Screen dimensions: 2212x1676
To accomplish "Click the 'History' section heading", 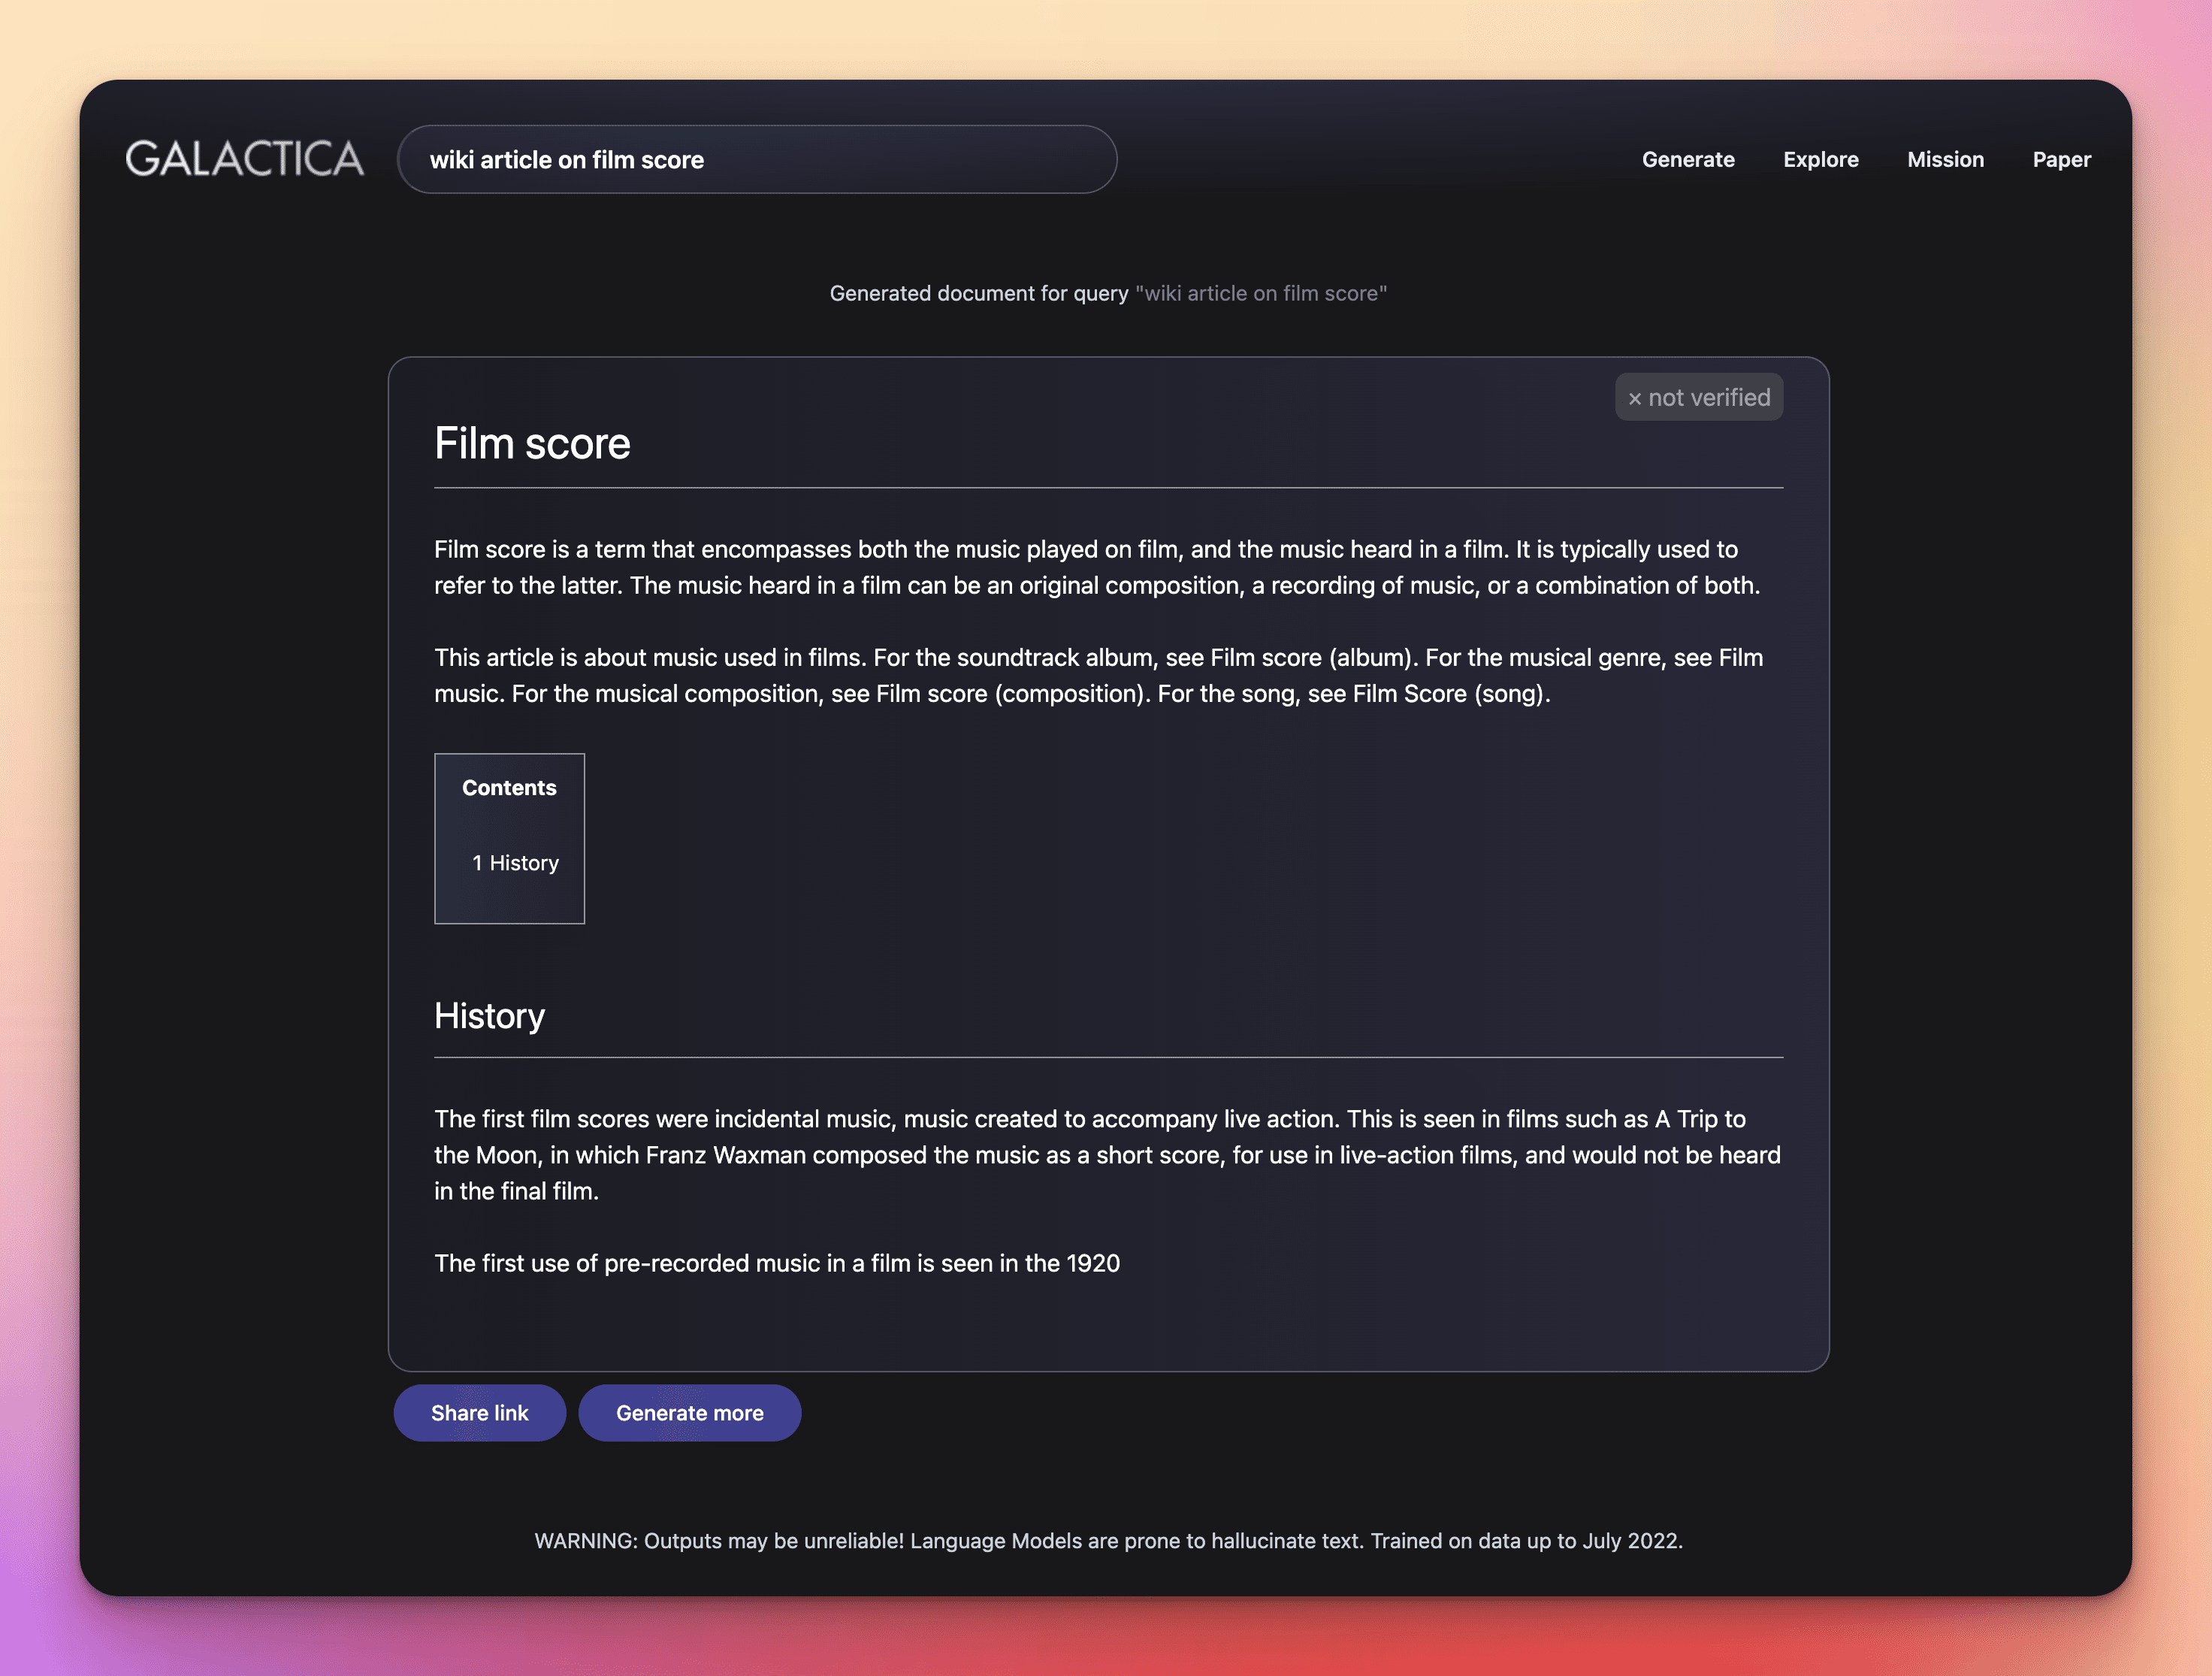I will click(489, 1016).
